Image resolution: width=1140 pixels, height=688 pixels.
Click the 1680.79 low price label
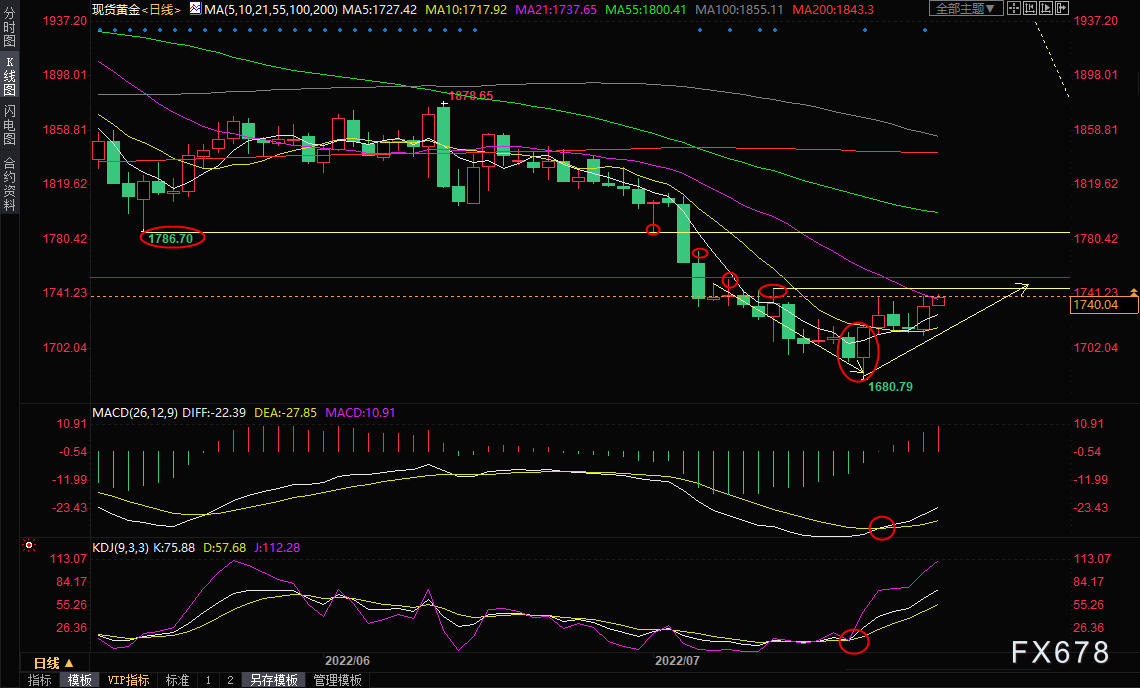click(x=891, y=386)
